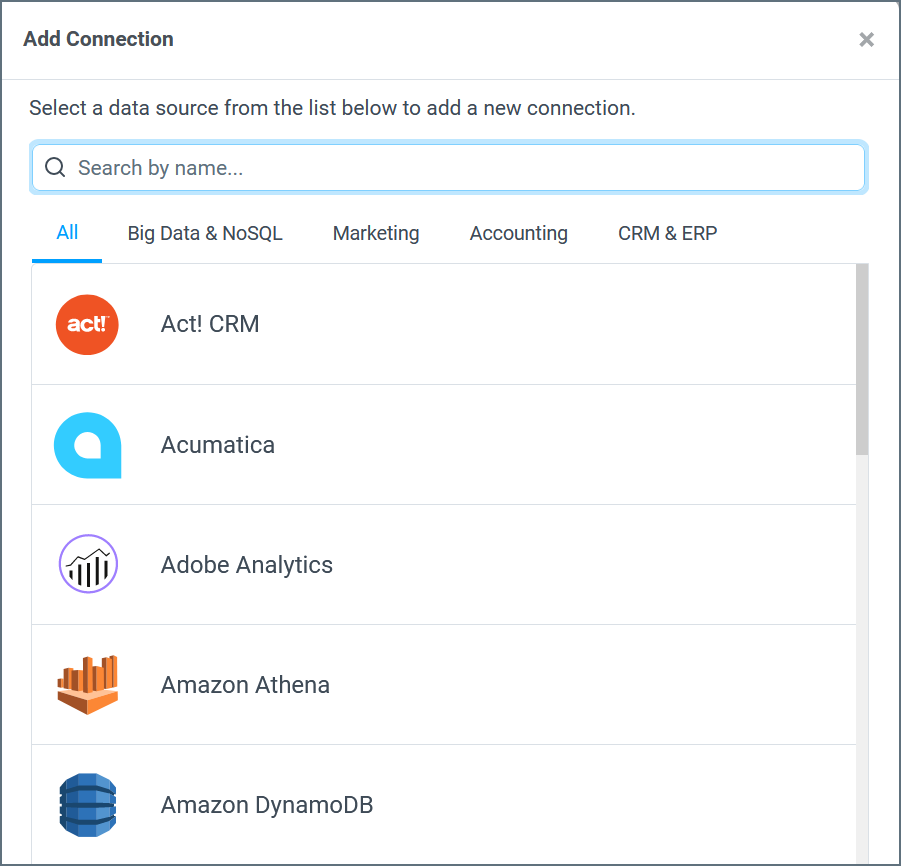Click the data source list scrollbar thumb
The image size is (901, 866).
pos(862,360)
